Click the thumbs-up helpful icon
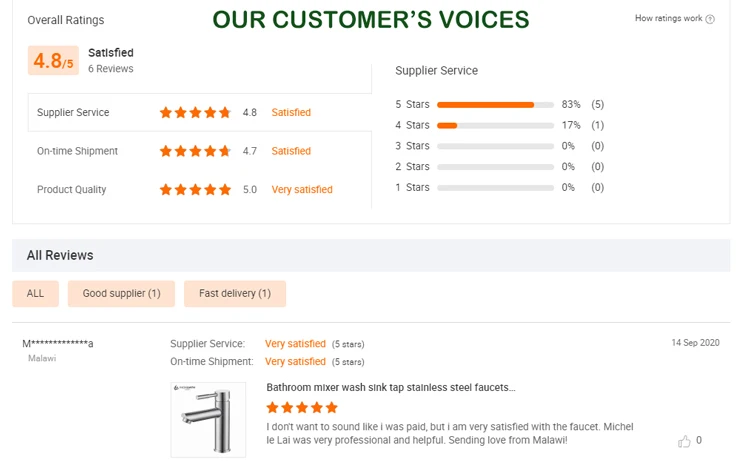The width and height of the screenshot is (750, 461). [685, 441]
